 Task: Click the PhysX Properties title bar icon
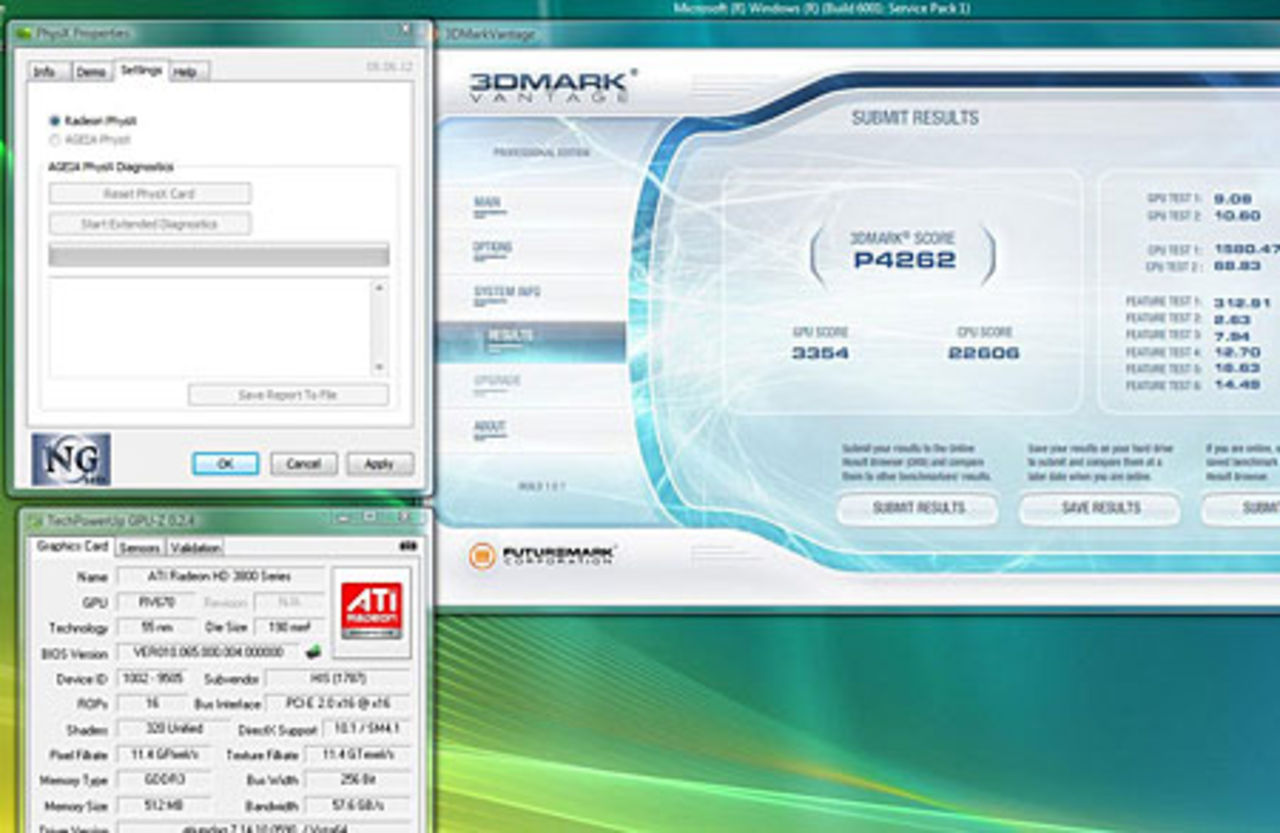click(25, 33)
